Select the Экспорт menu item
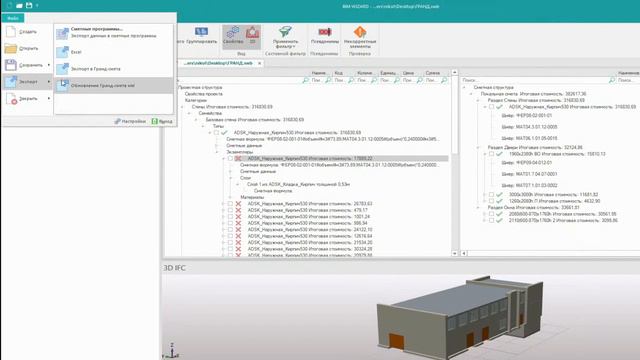Viewport: 640px width, 360px height. 27,82
